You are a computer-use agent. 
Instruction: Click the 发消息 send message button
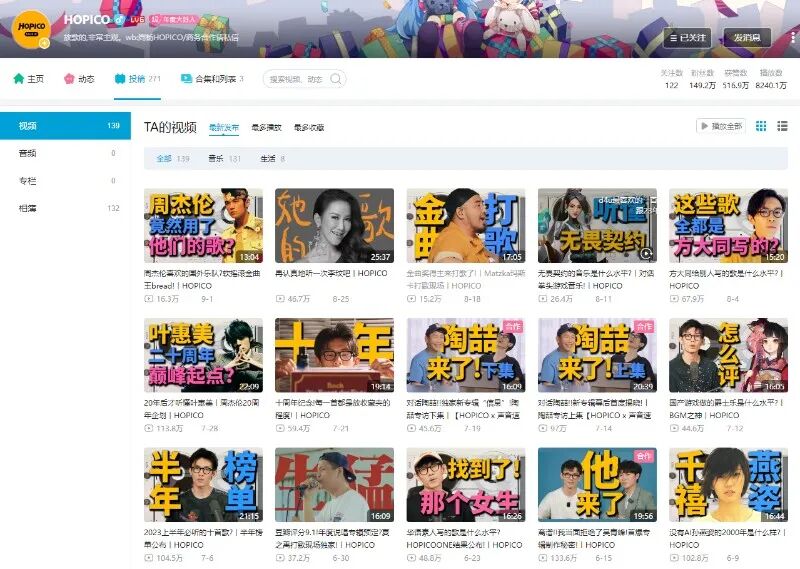tap(747, 38)
